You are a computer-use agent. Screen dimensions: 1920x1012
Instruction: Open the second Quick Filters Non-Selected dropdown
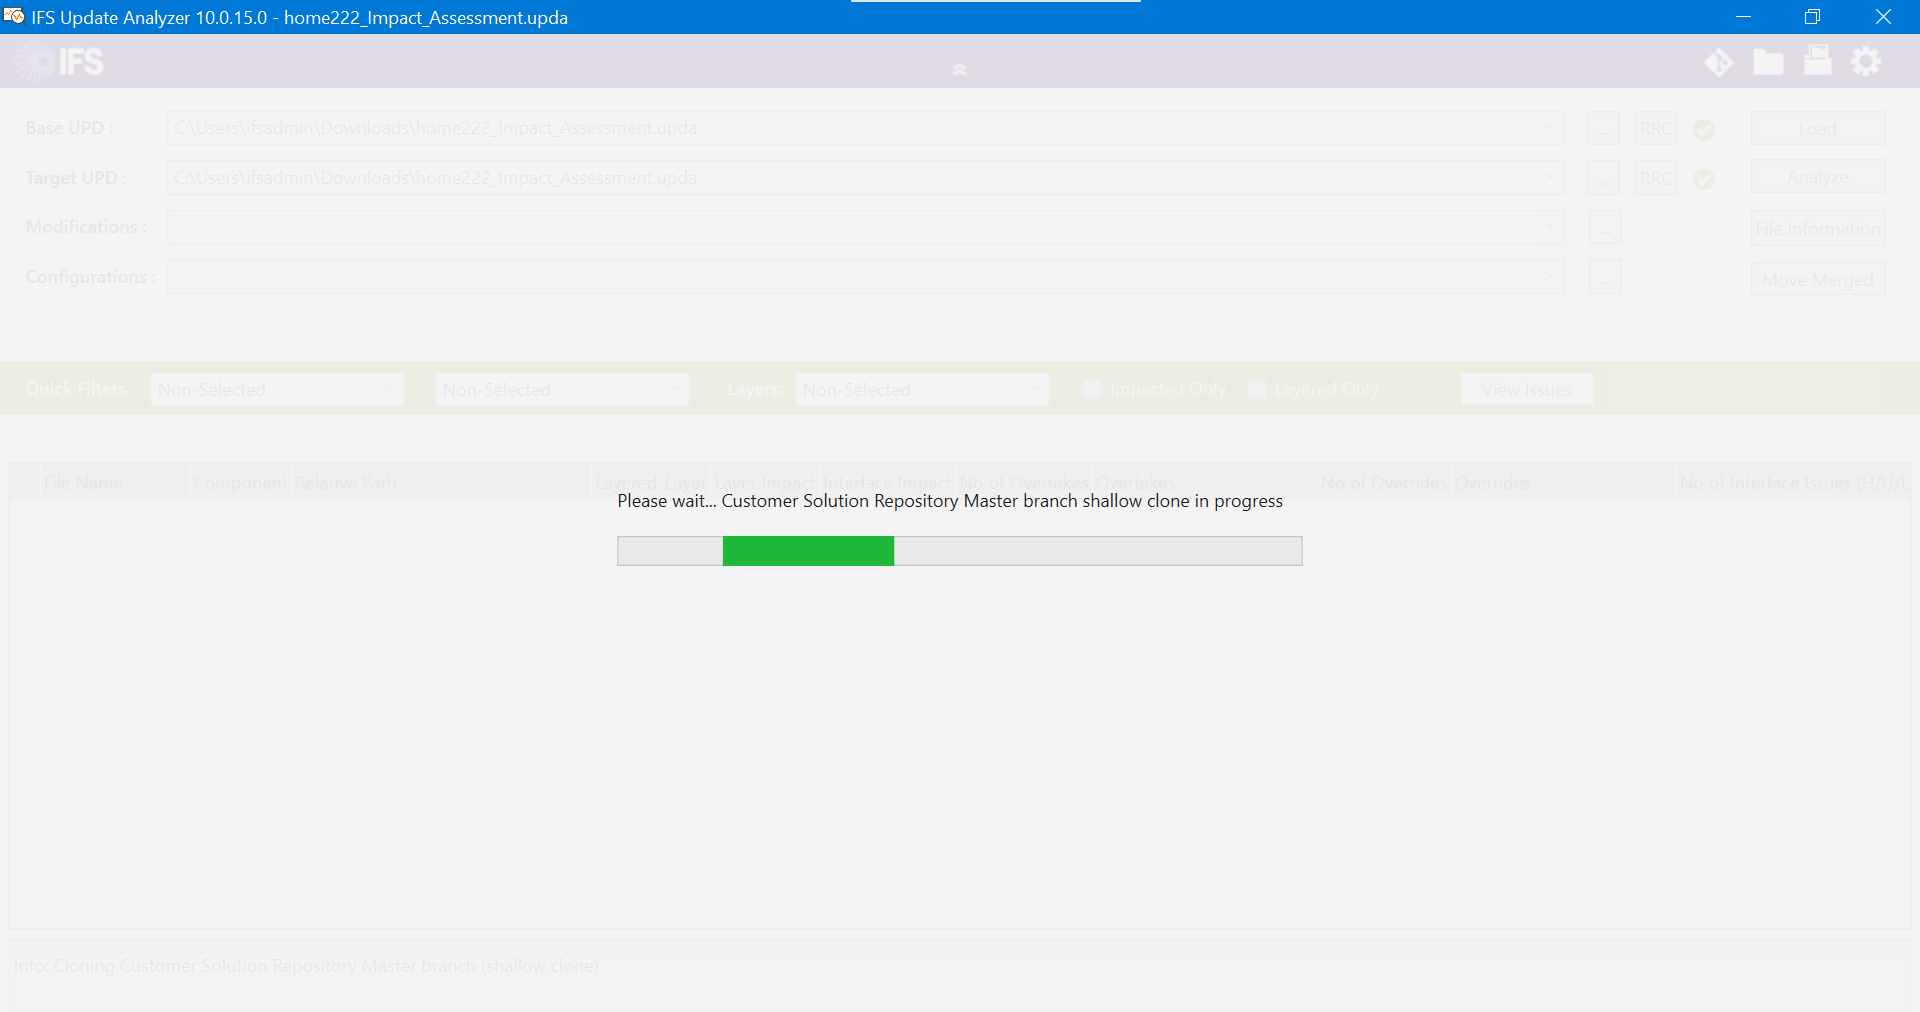[x=562, y=389]
